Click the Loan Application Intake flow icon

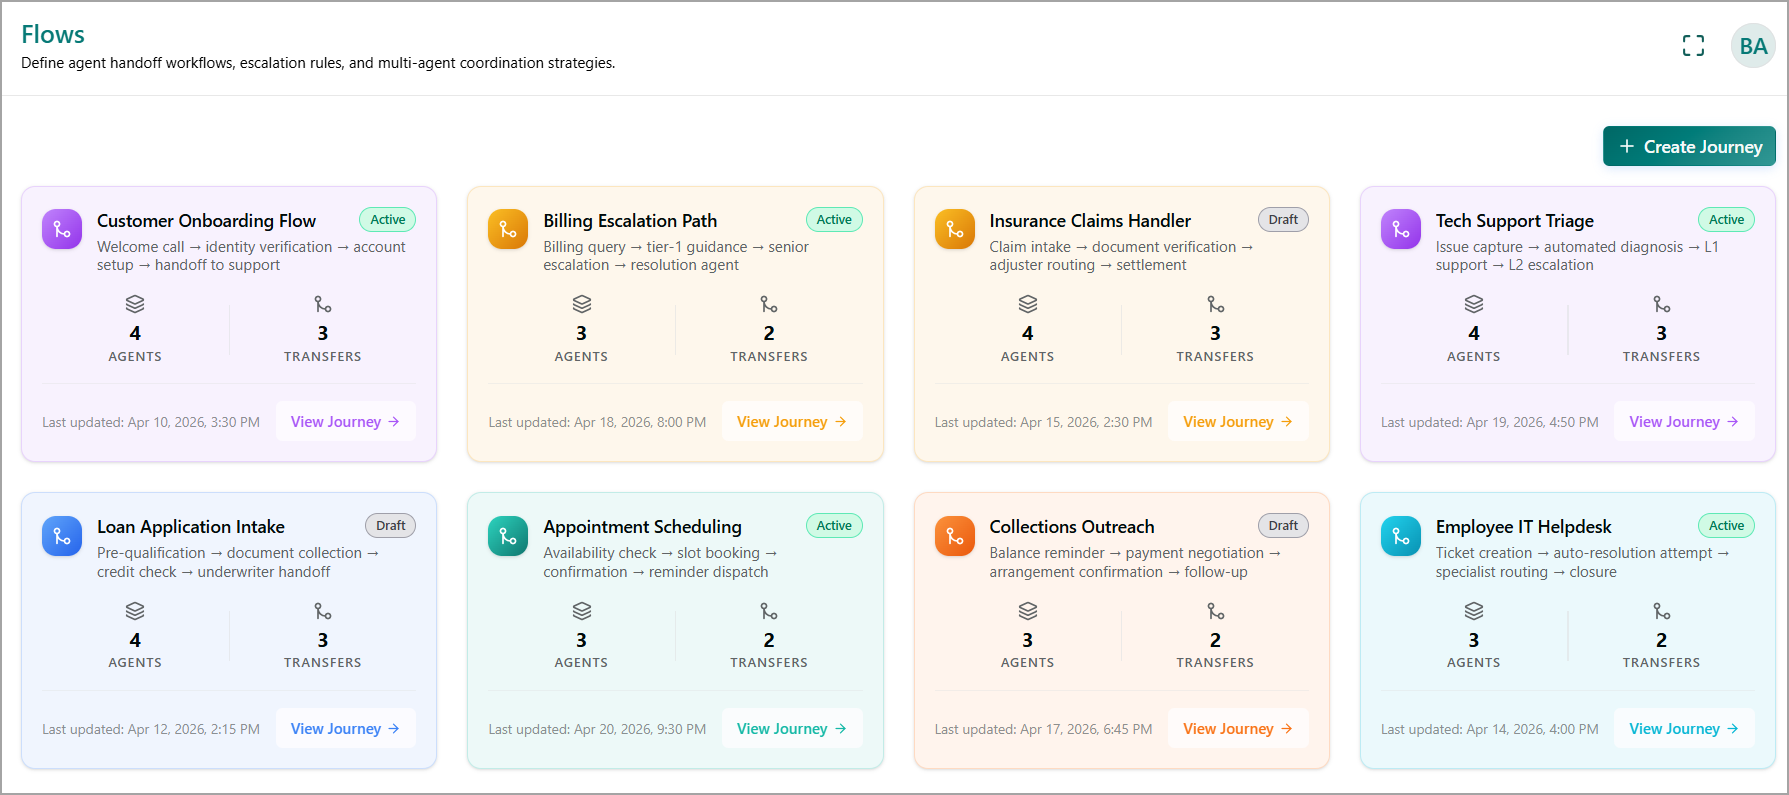click(x=62, y=536)
